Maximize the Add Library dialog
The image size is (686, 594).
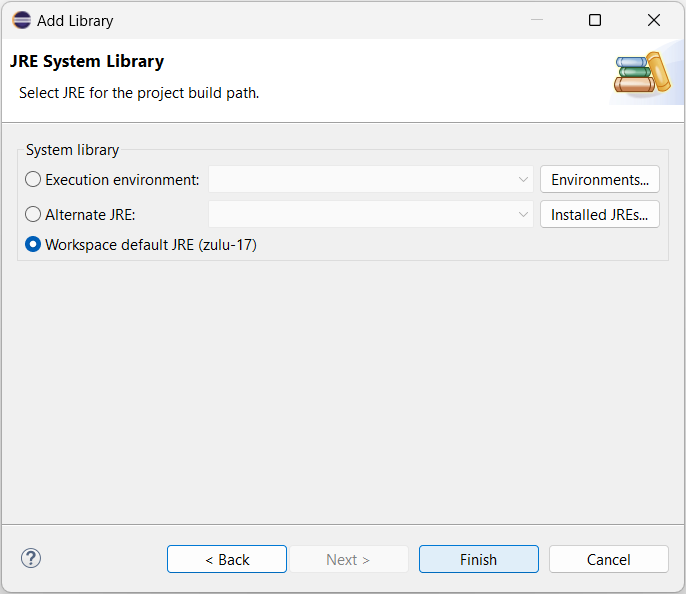point(595,20)
